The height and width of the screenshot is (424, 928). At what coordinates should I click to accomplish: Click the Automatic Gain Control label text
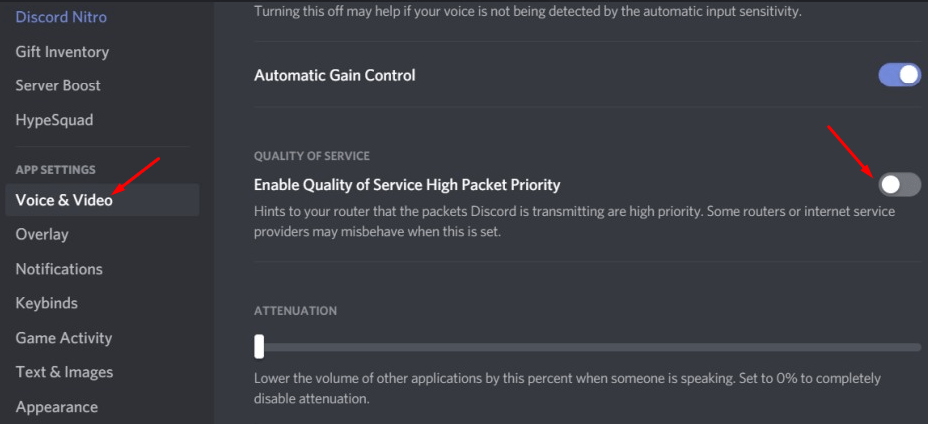click(x=334, y=75)
